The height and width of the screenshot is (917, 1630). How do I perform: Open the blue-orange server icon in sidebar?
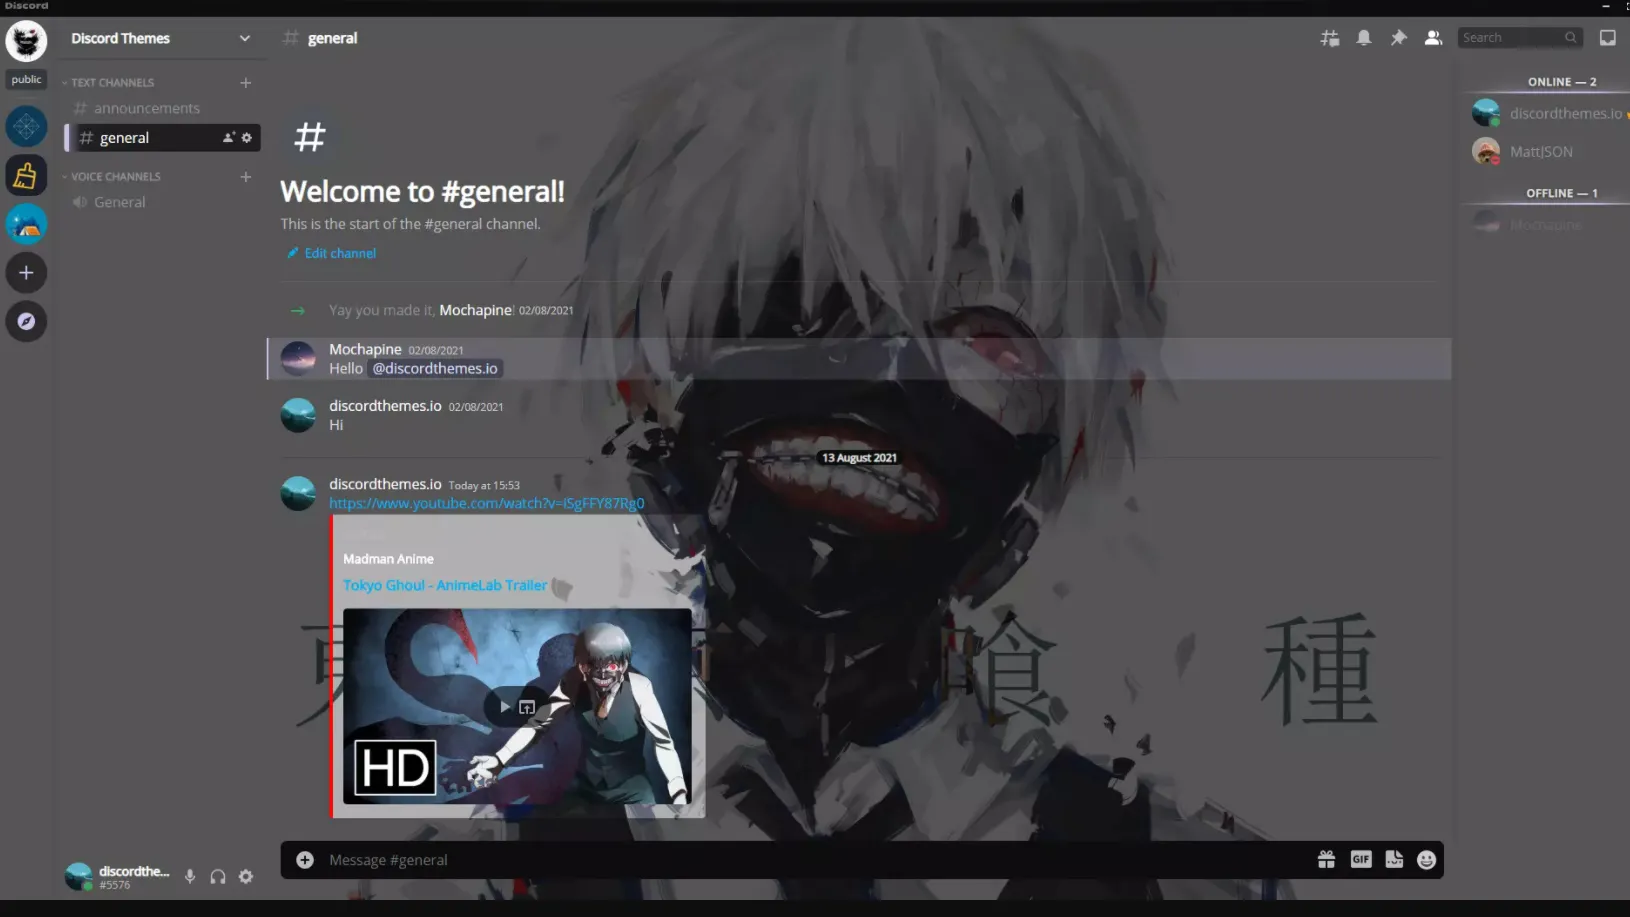[26, 224]
